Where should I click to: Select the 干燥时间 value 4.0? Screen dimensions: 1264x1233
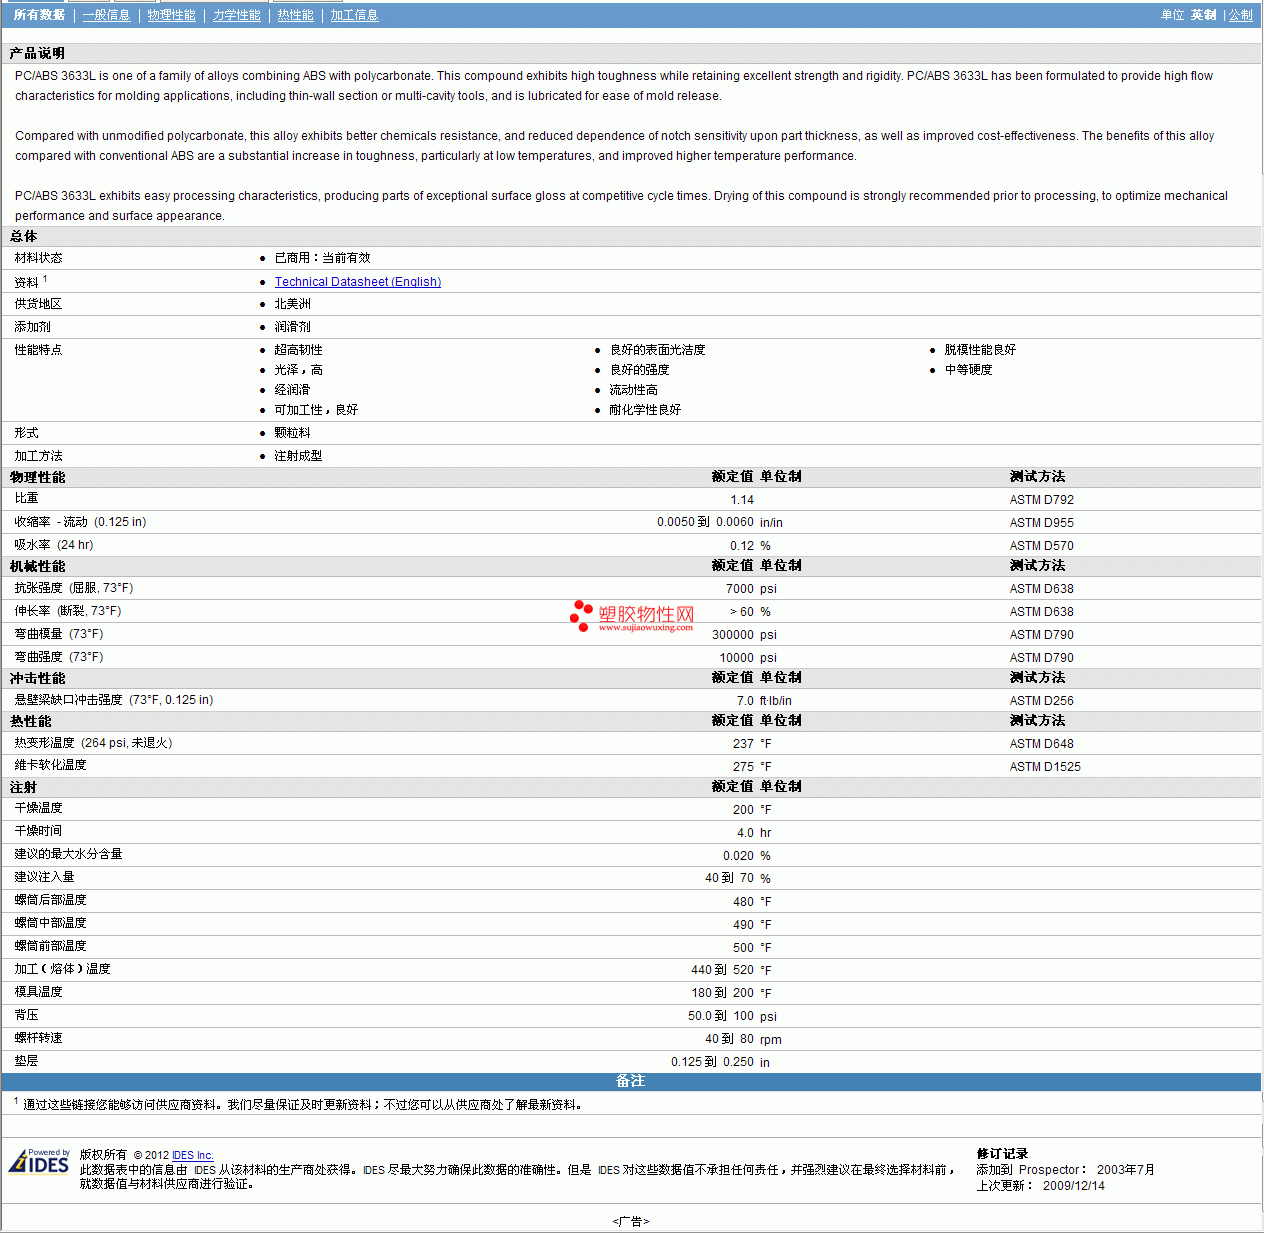pos(745,833)
